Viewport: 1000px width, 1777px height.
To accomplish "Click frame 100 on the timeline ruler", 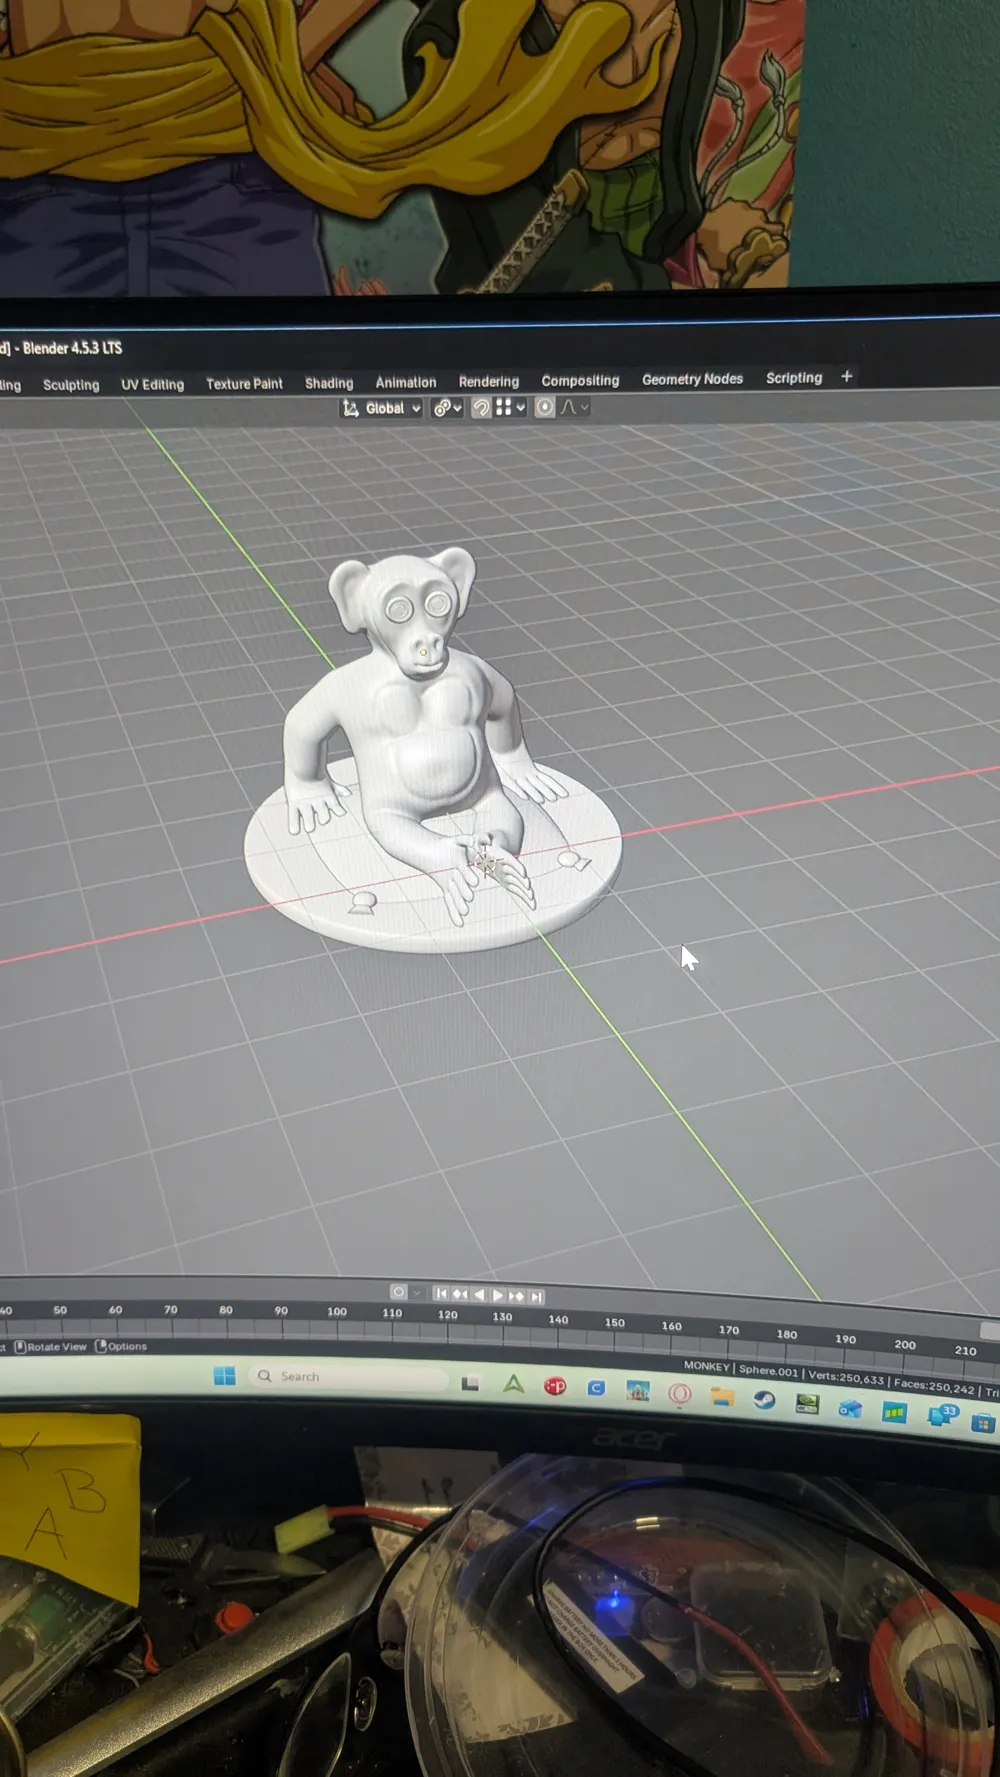I will [337, 1311].
